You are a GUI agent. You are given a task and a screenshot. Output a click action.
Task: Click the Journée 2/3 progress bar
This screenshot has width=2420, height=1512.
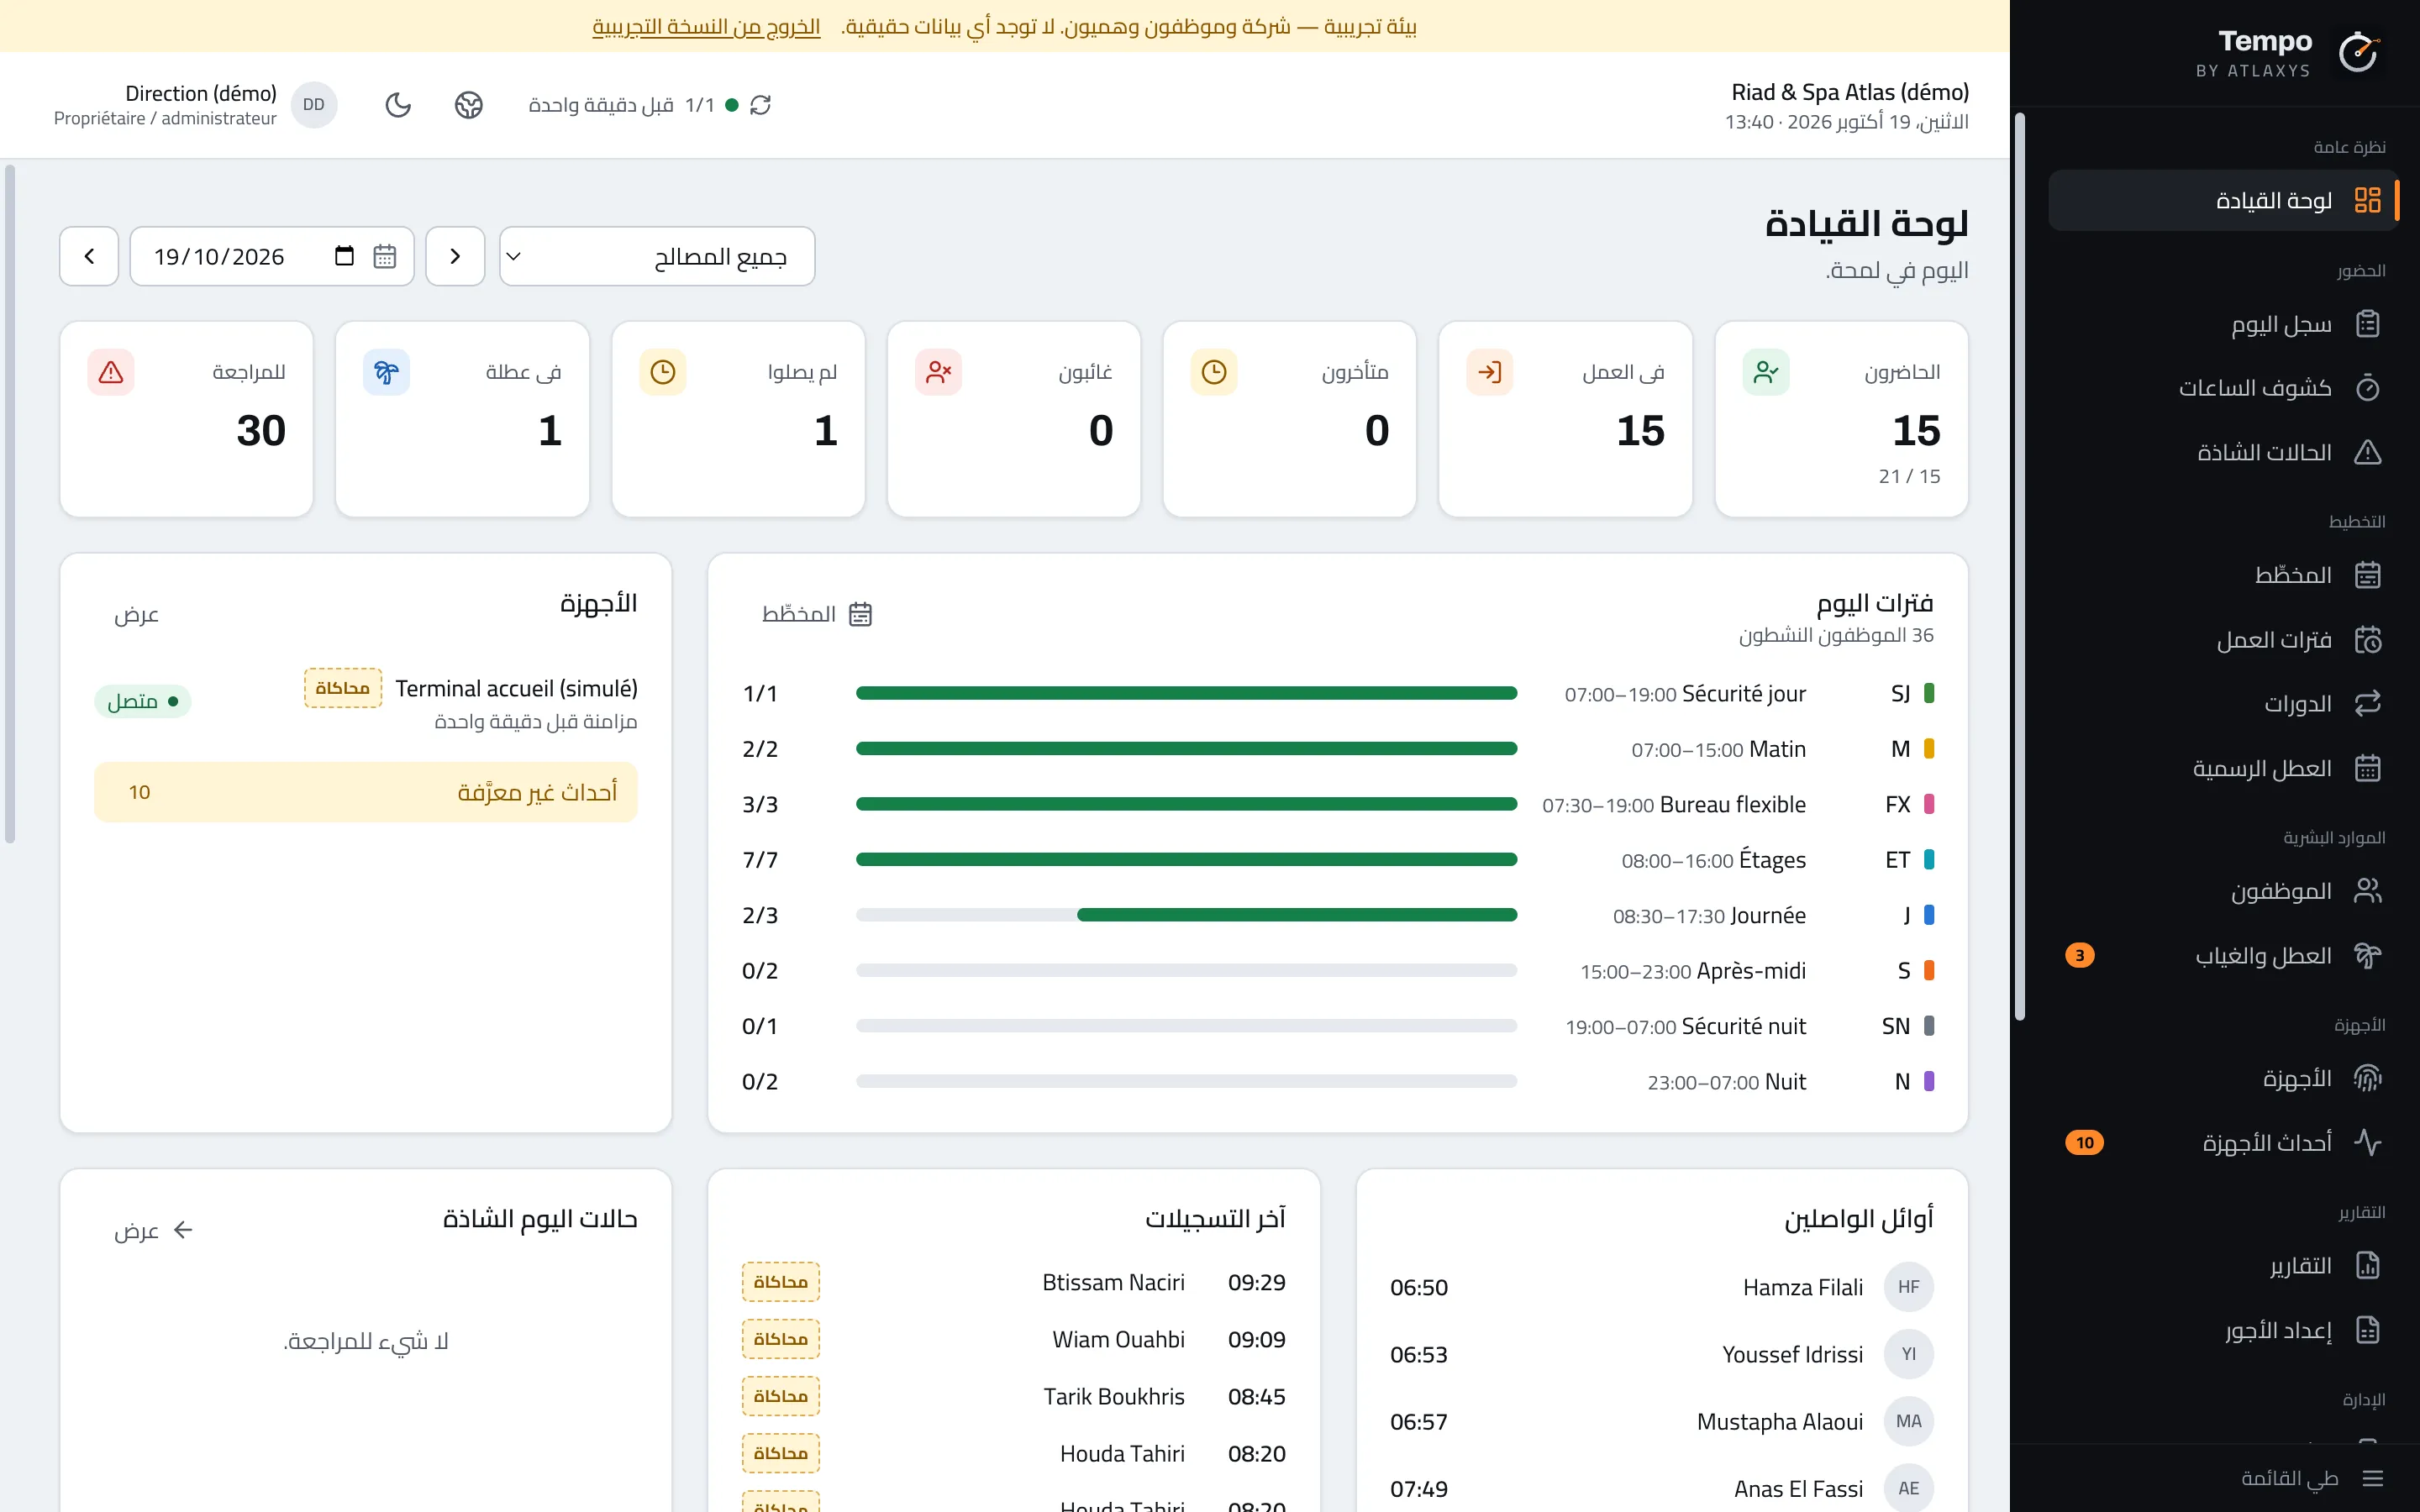[x=1186, y=915]
